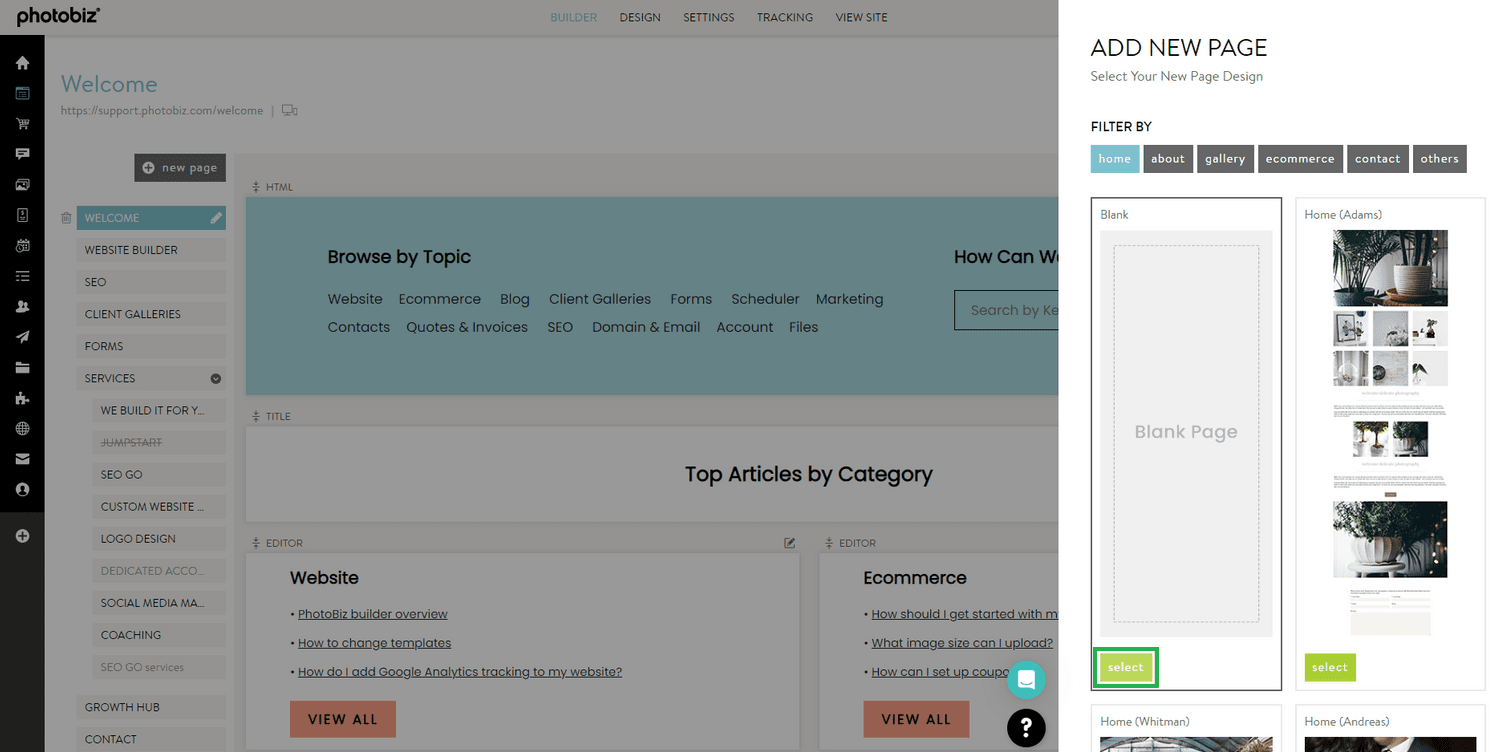Viewport: 1500px width, 752px height.
Task: Open the account user icon in the sidebar
Action: point(22,490)
